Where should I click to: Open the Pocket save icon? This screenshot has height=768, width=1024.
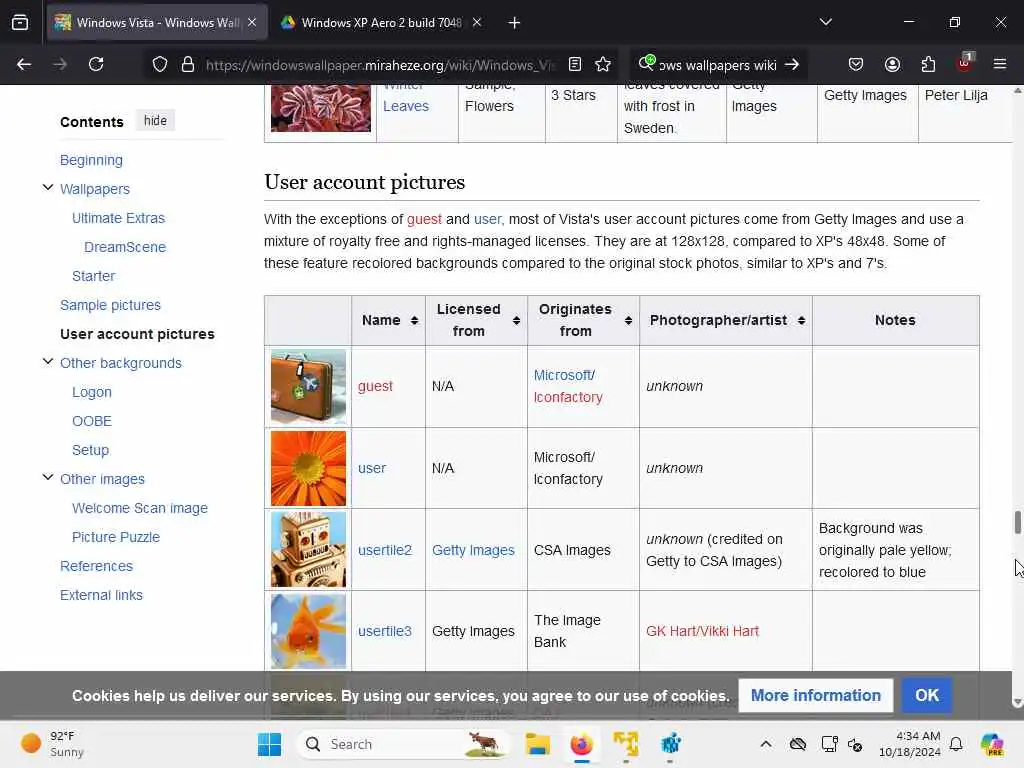pos(856,64)
